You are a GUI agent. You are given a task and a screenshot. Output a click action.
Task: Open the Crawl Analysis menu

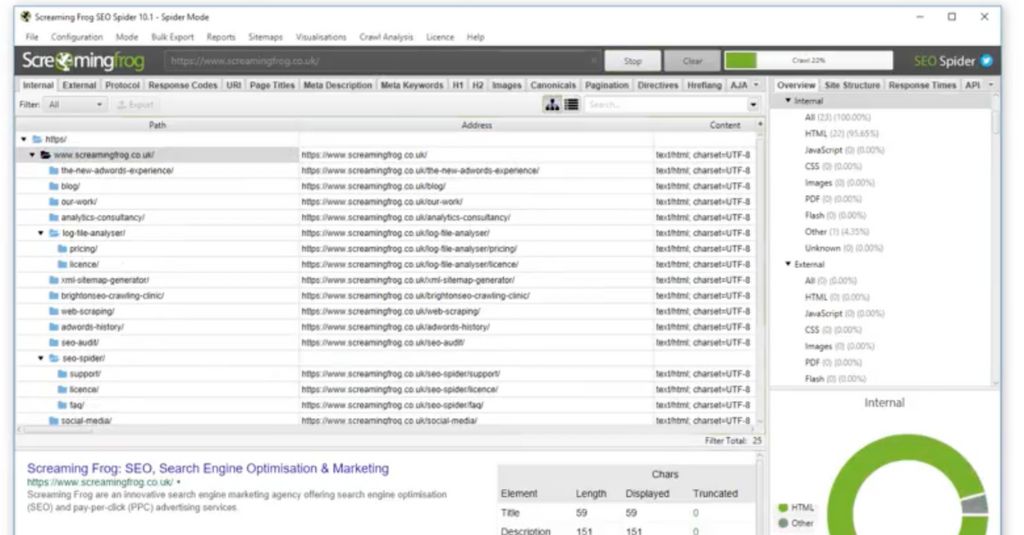tap(386, 37)
